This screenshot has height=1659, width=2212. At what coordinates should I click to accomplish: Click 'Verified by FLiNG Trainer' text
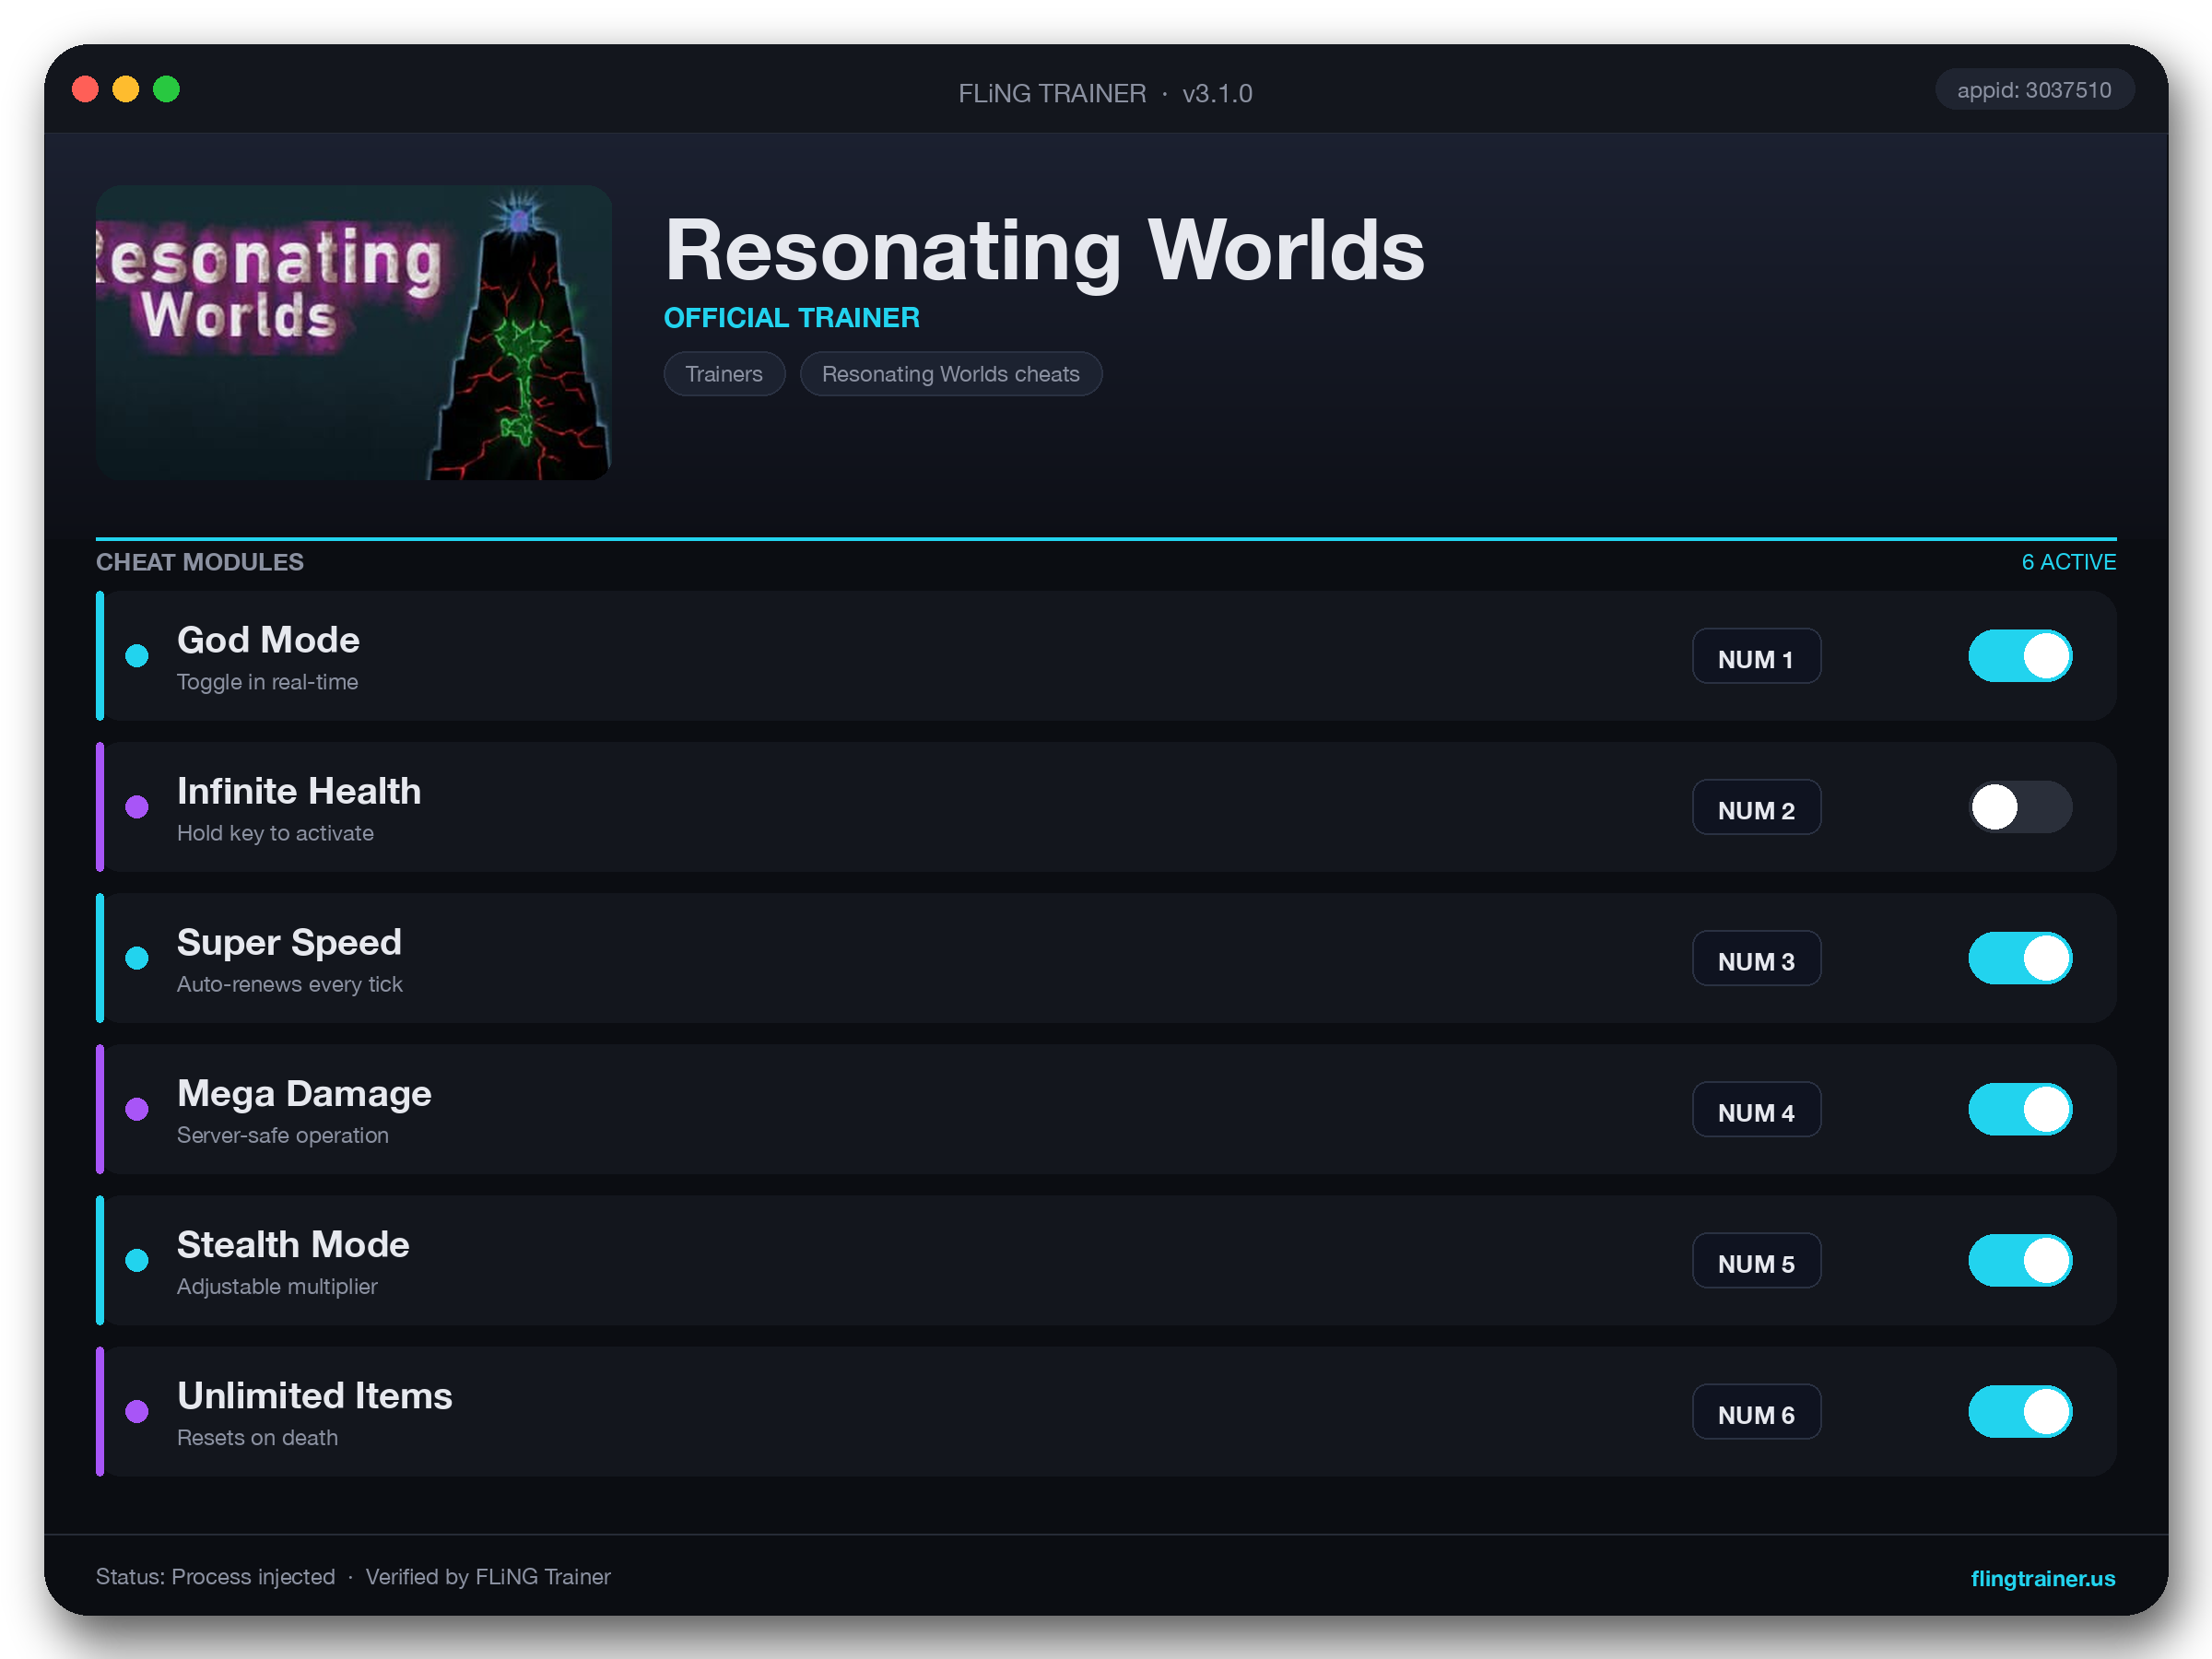pyautogui.click(x=487, y=1577)
